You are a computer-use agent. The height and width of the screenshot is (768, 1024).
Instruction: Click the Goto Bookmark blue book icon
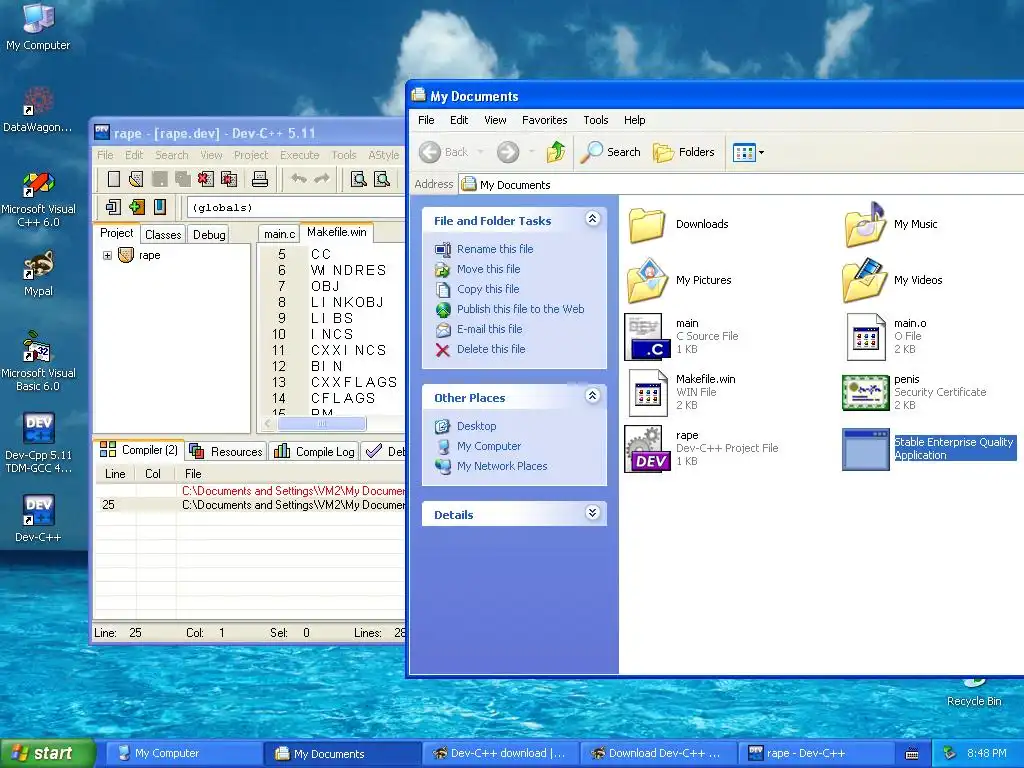click(x=159, y=207)
